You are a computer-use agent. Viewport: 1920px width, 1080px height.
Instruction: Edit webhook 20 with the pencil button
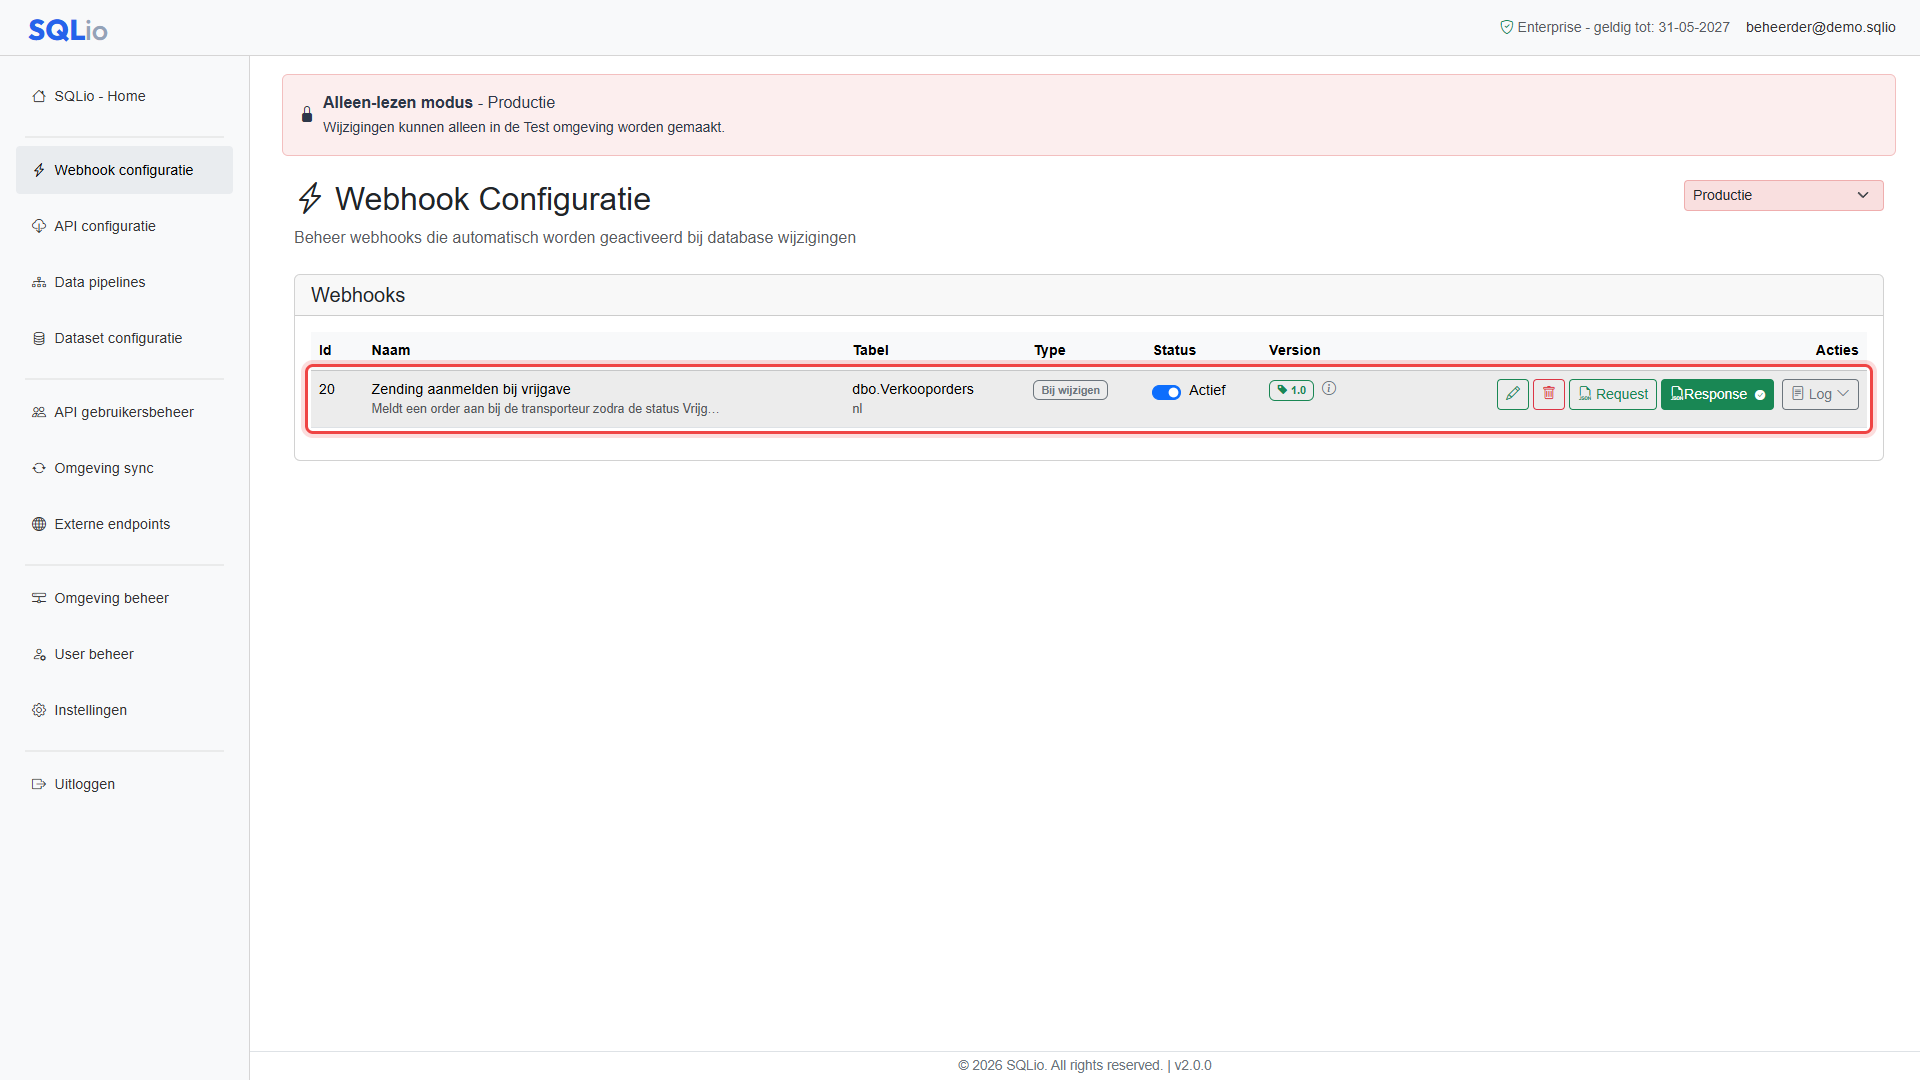[x=1513, y=394]
